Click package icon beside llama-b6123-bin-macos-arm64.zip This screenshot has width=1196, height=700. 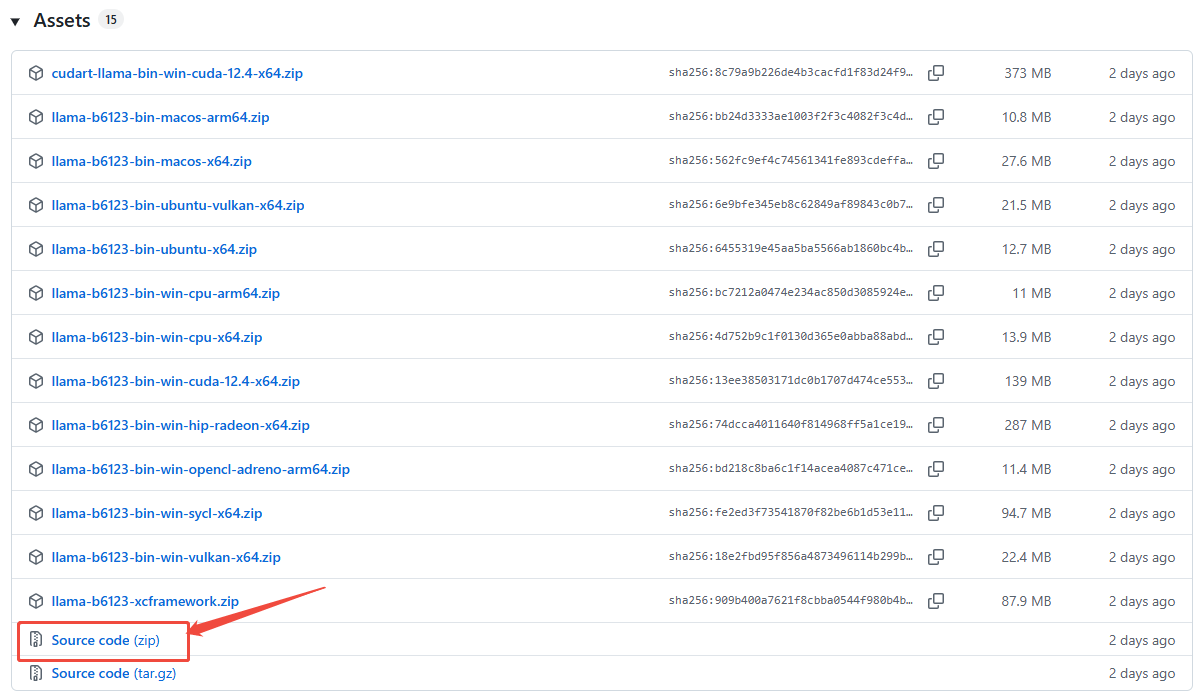[36, 117]
